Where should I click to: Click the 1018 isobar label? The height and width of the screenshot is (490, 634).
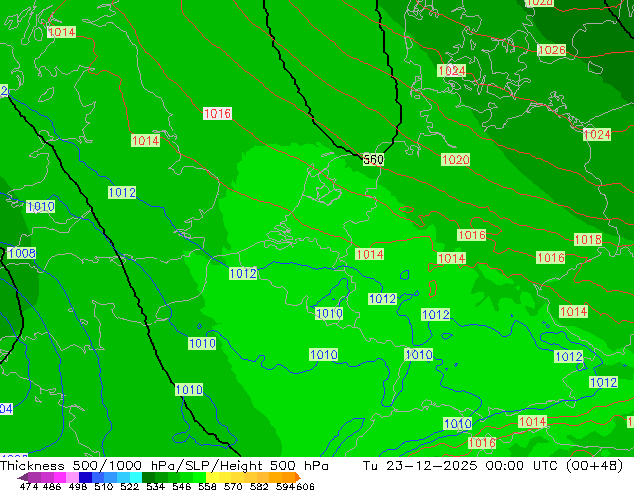click(588, 239)
